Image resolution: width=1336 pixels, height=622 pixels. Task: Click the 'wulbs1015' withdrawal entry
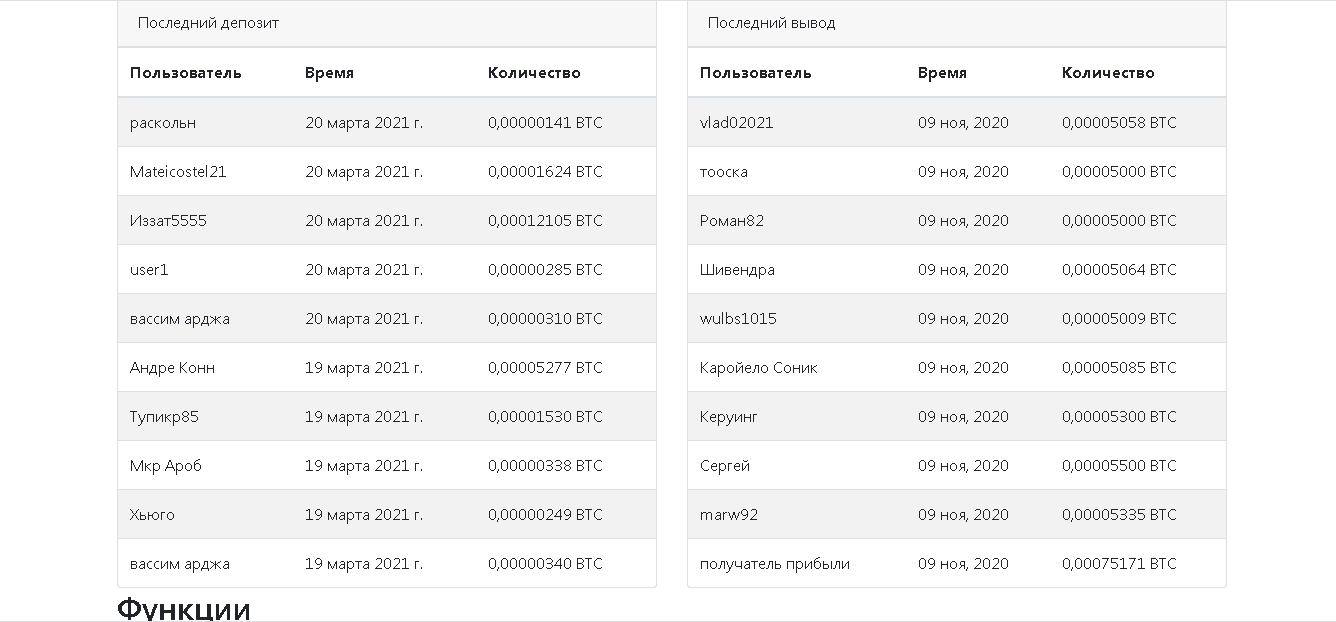click(x=738, y=319)
